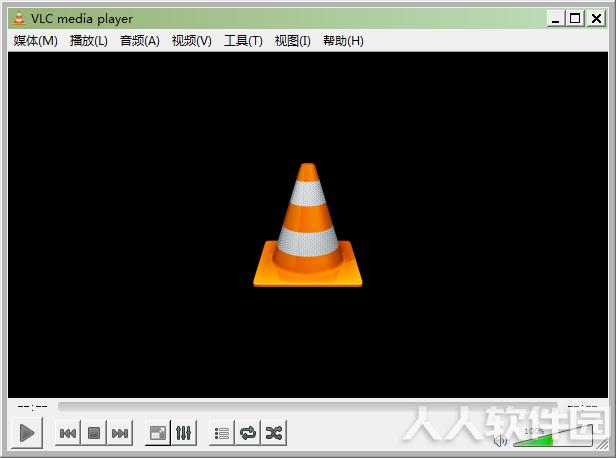Toggle loop repeat mode
616x458 pixels.
pos(248,433)
